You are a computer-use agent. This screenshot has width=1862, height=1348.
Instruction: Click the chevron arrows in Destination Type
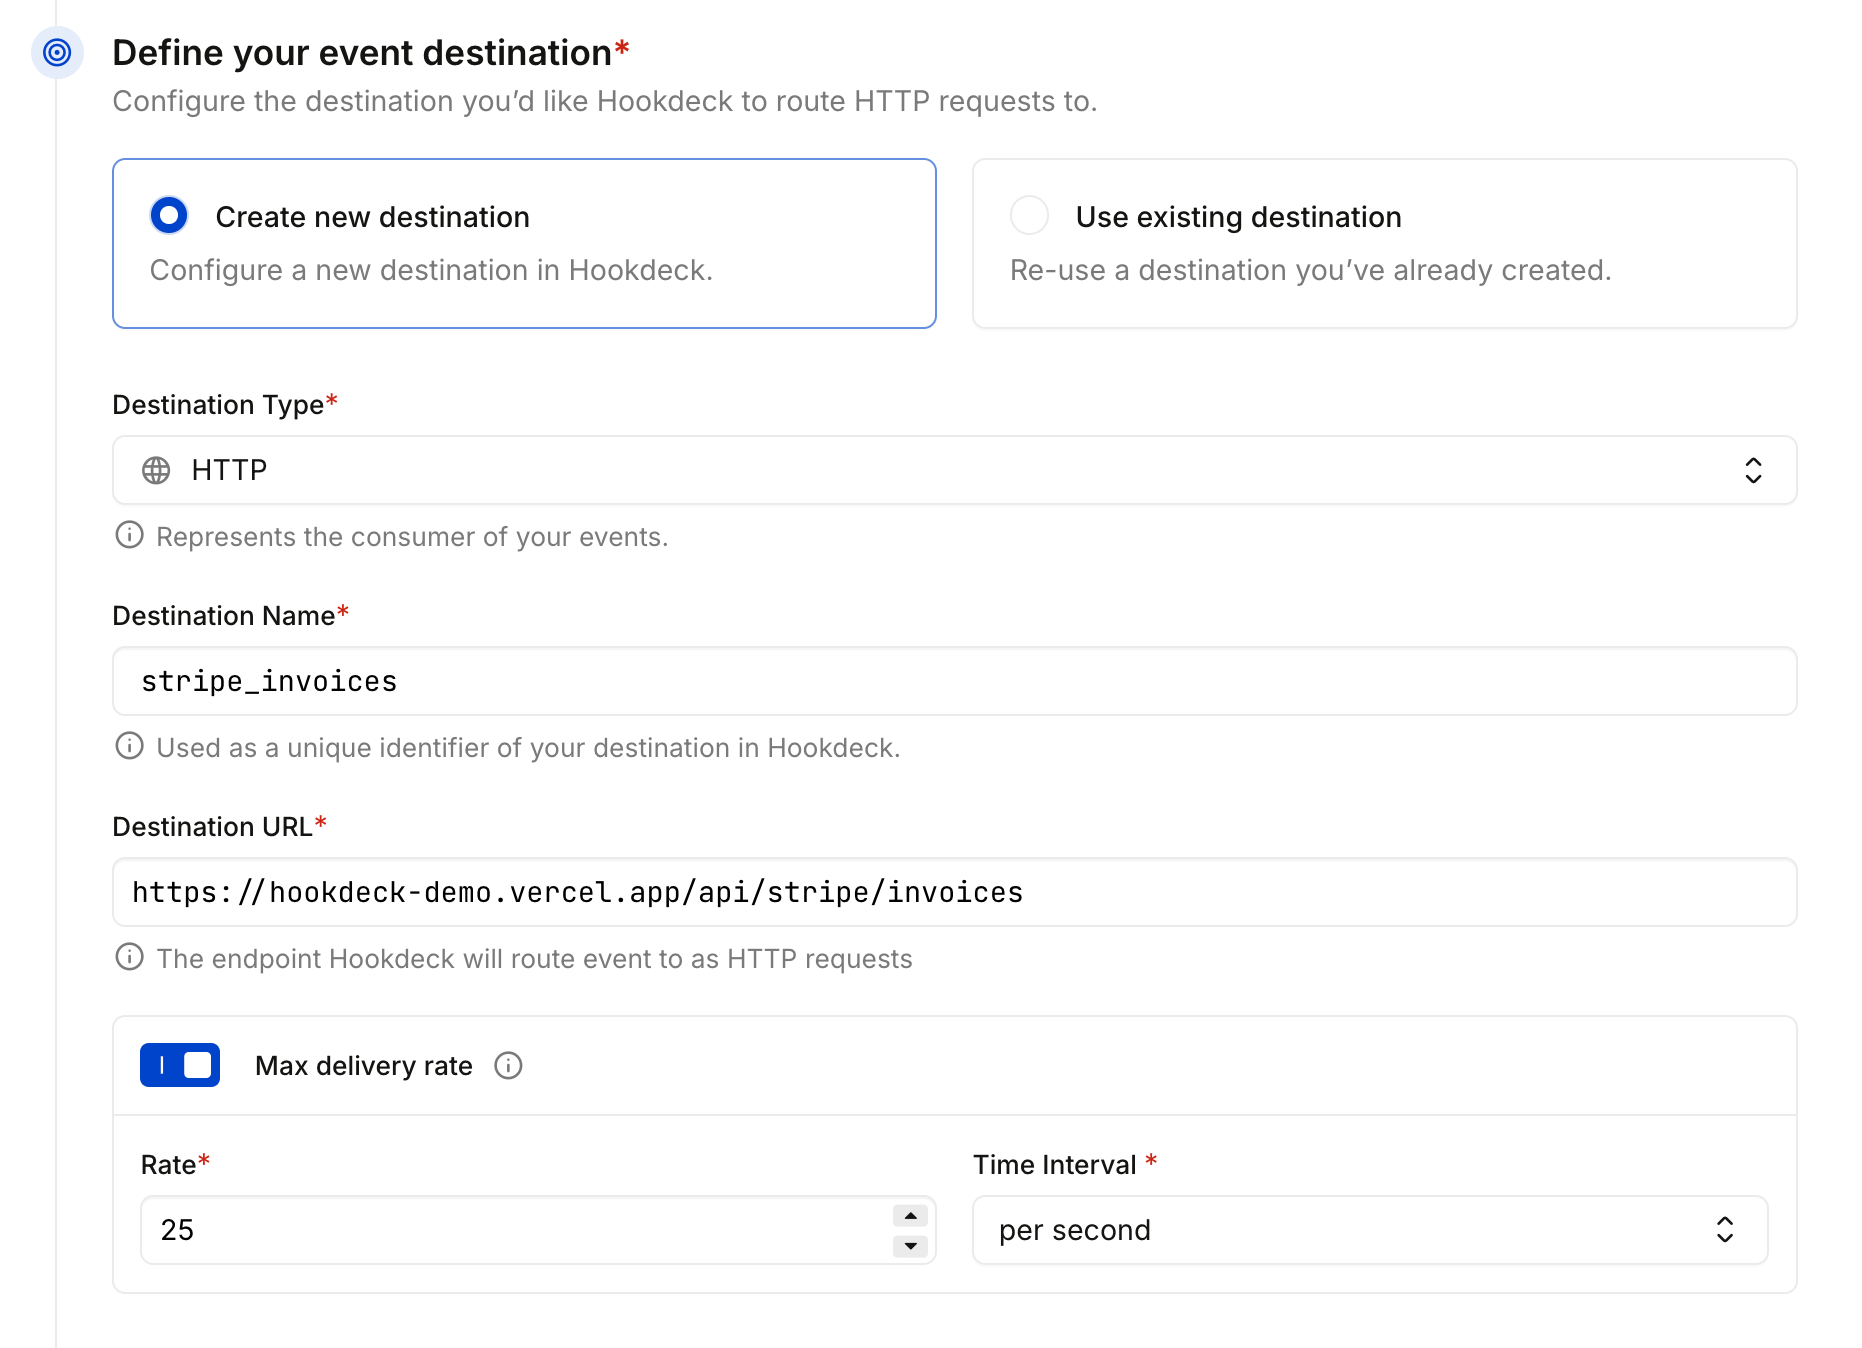(x=1753, y=470)
